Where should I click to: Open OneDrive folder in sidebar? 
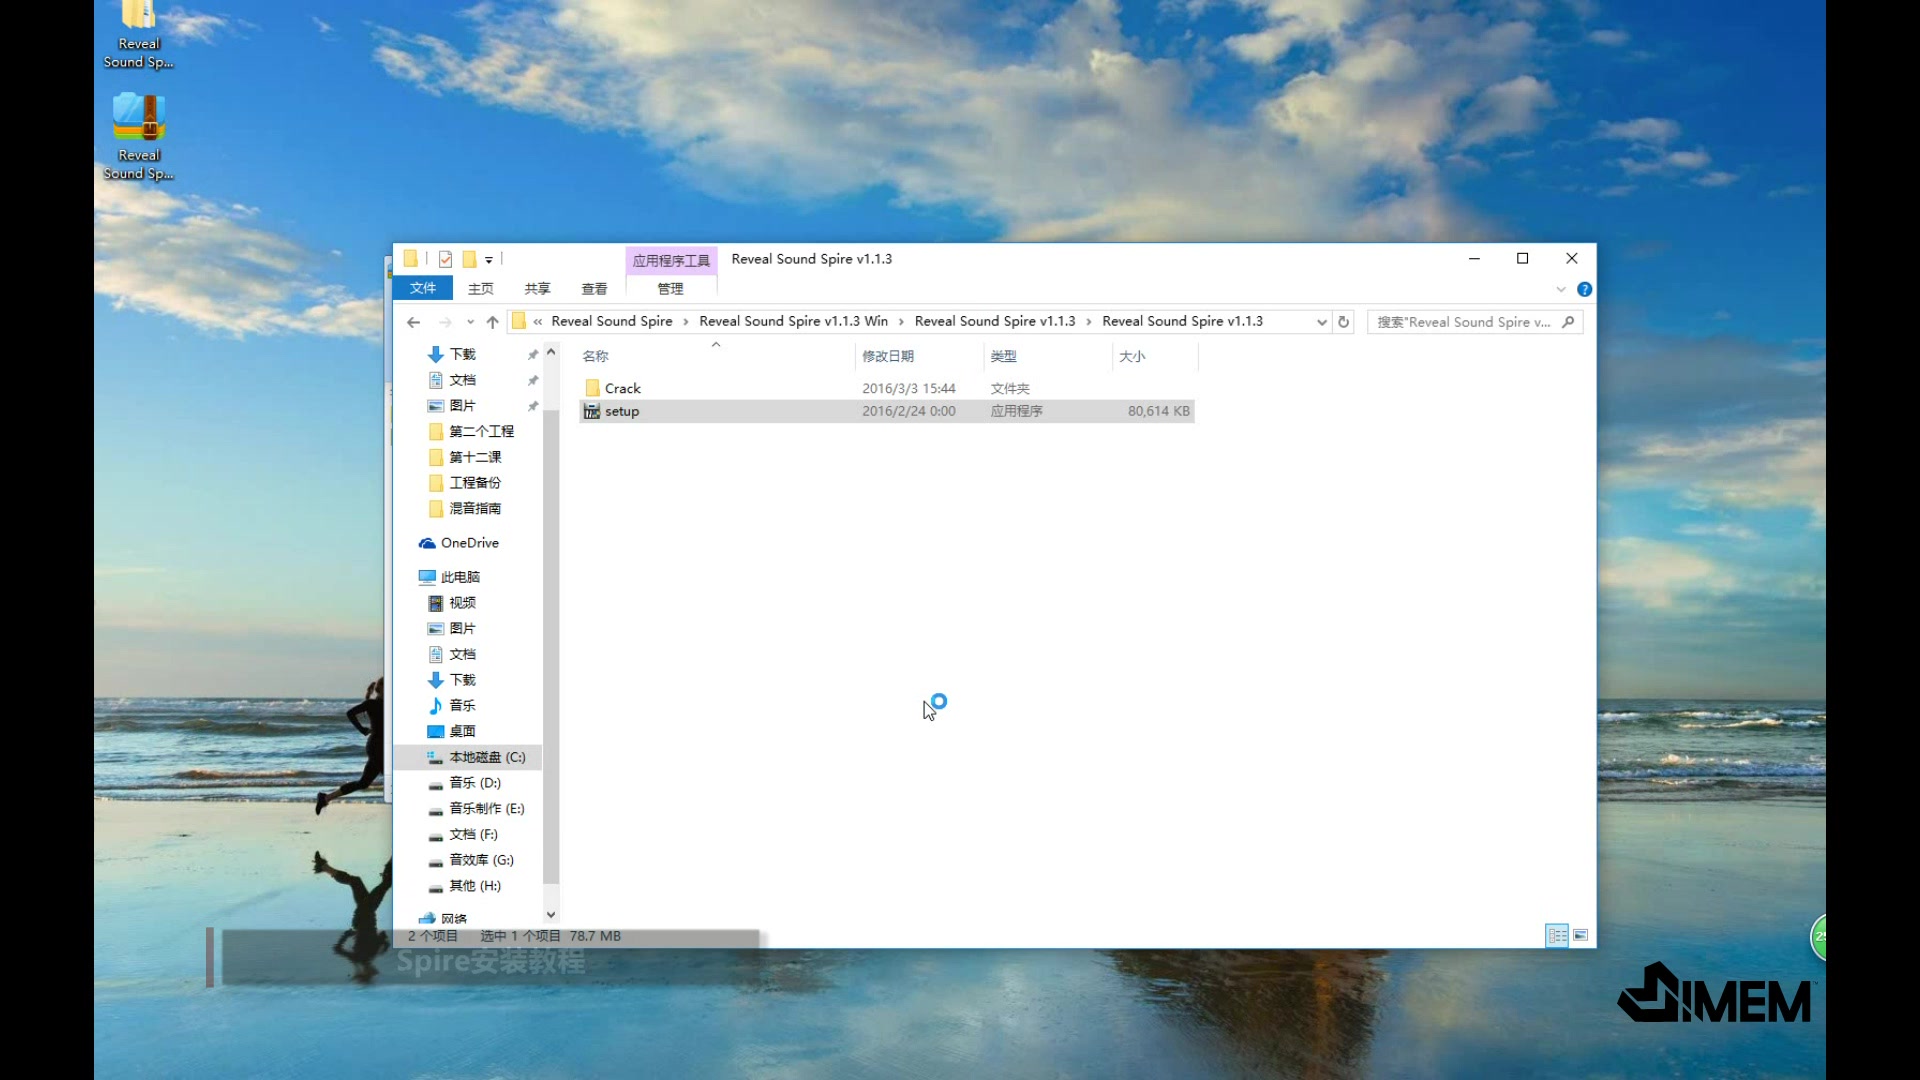click(469, 542)
